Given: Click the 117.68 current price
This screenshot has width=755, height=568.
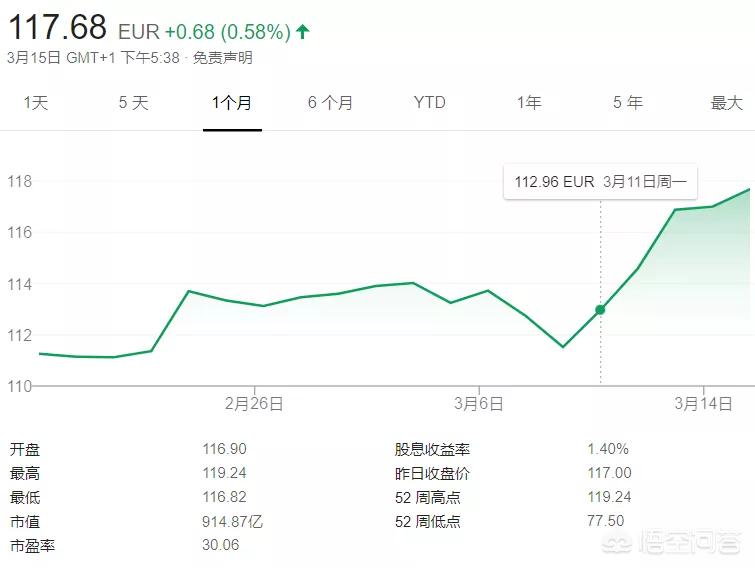Looking at the screenshot, I should pyautogui.click(x=57, y=27).
